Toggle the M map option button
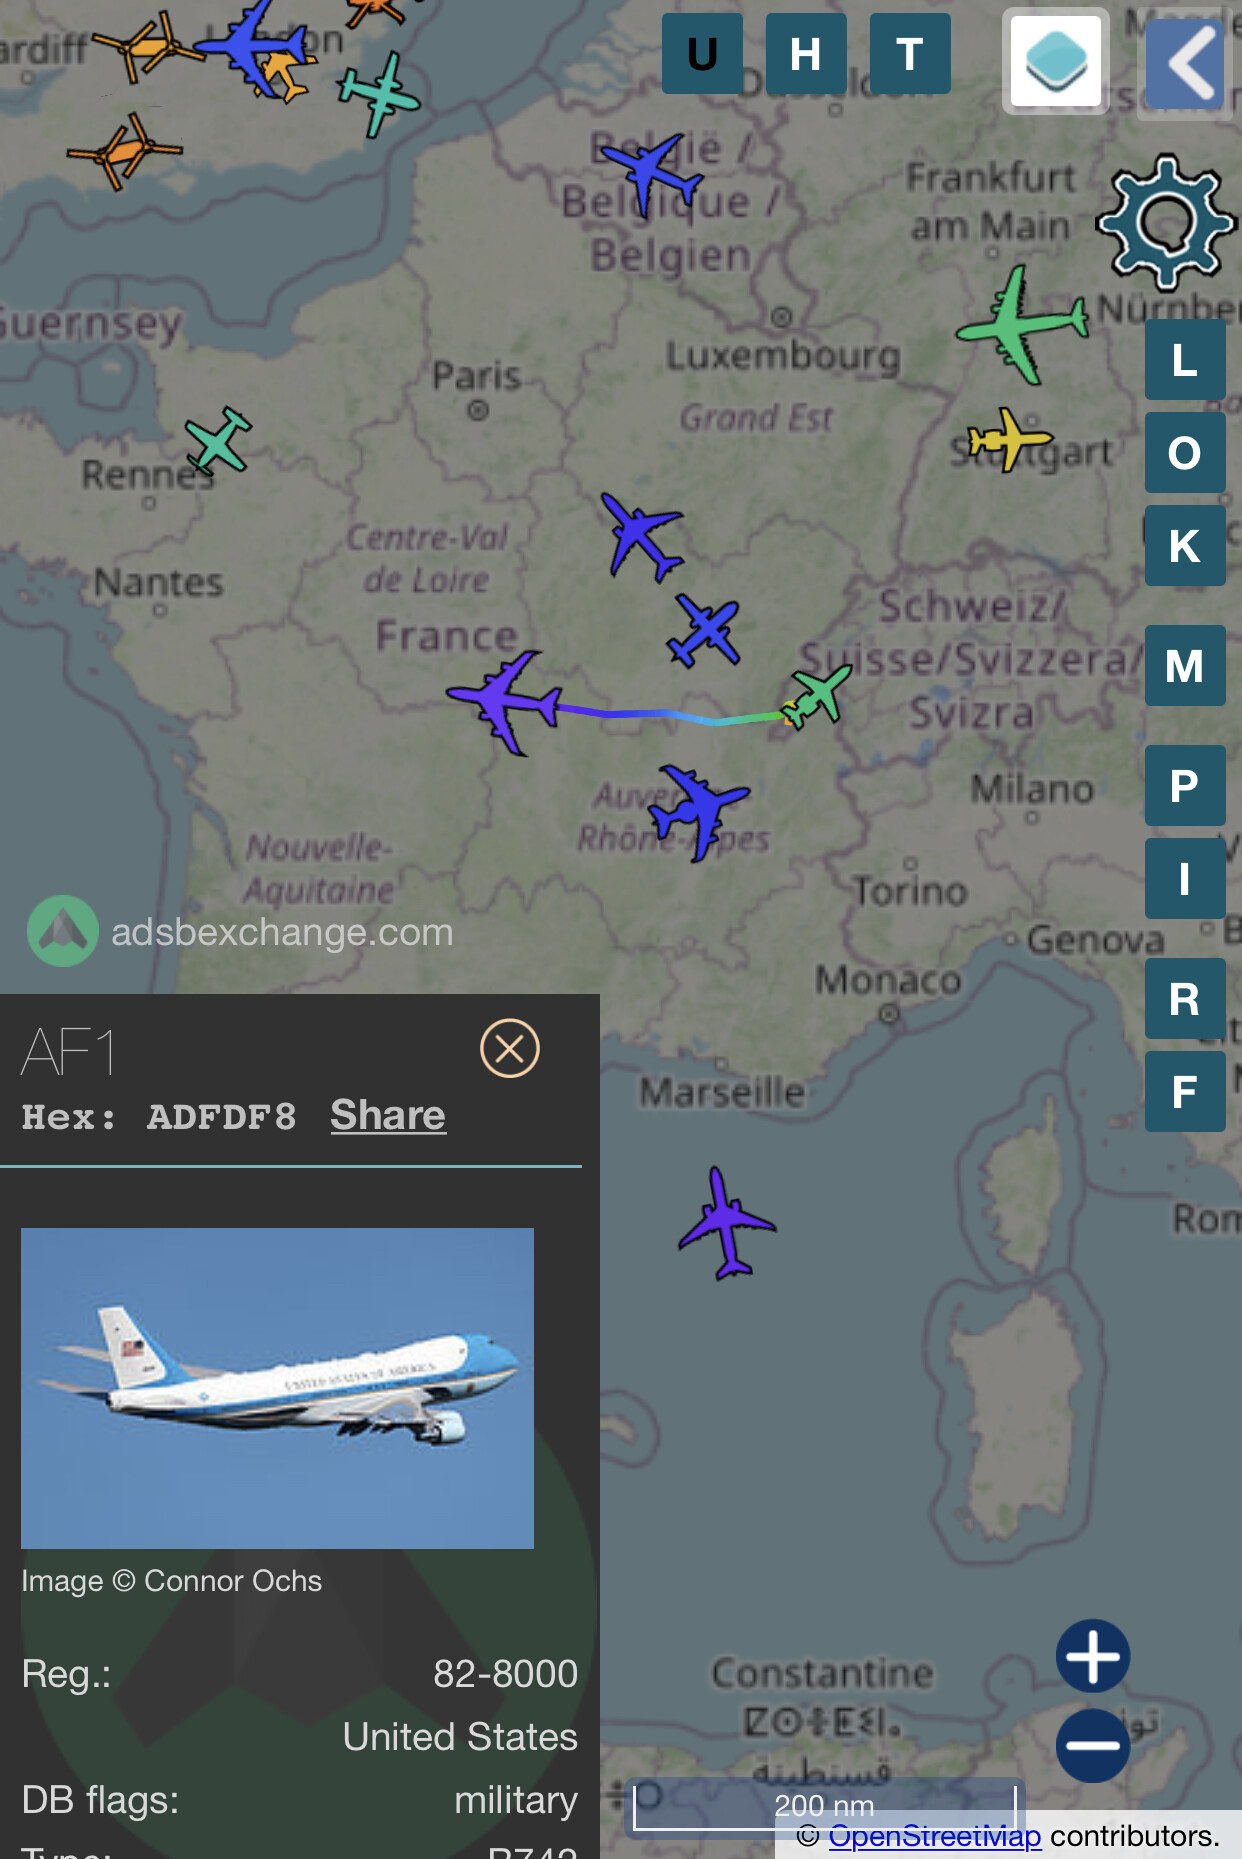This screenshot has height=1859, width=1242. pos(1185,666)
